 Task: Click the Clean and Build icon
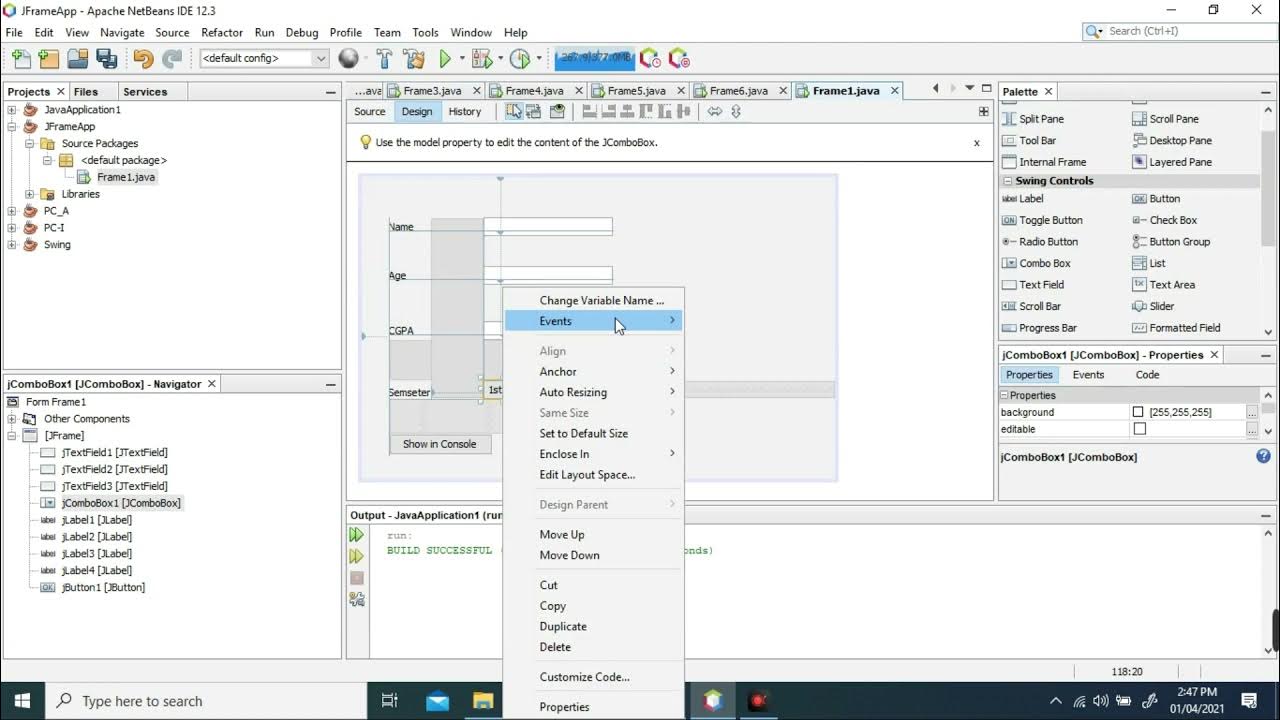[413, 58]
